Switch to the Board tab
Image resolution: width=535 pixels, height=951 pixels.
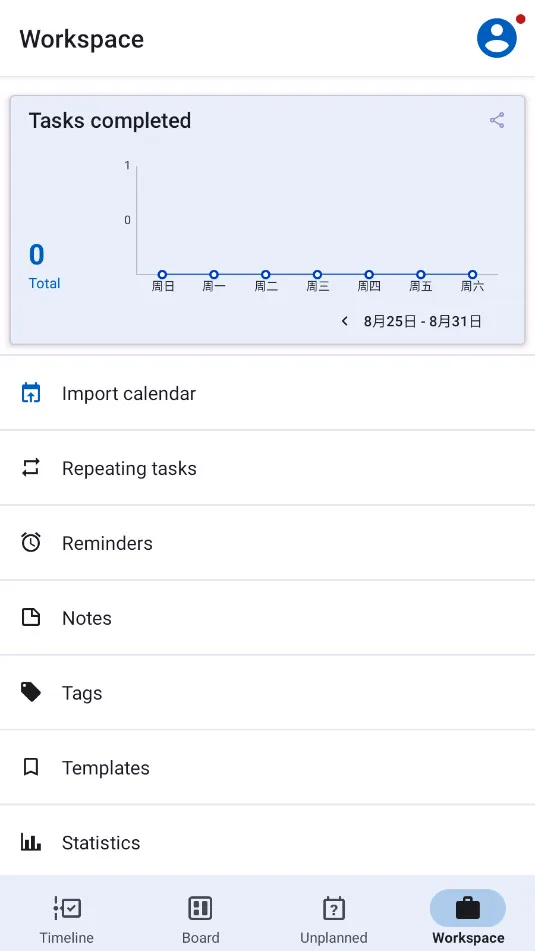coord(200,918)
